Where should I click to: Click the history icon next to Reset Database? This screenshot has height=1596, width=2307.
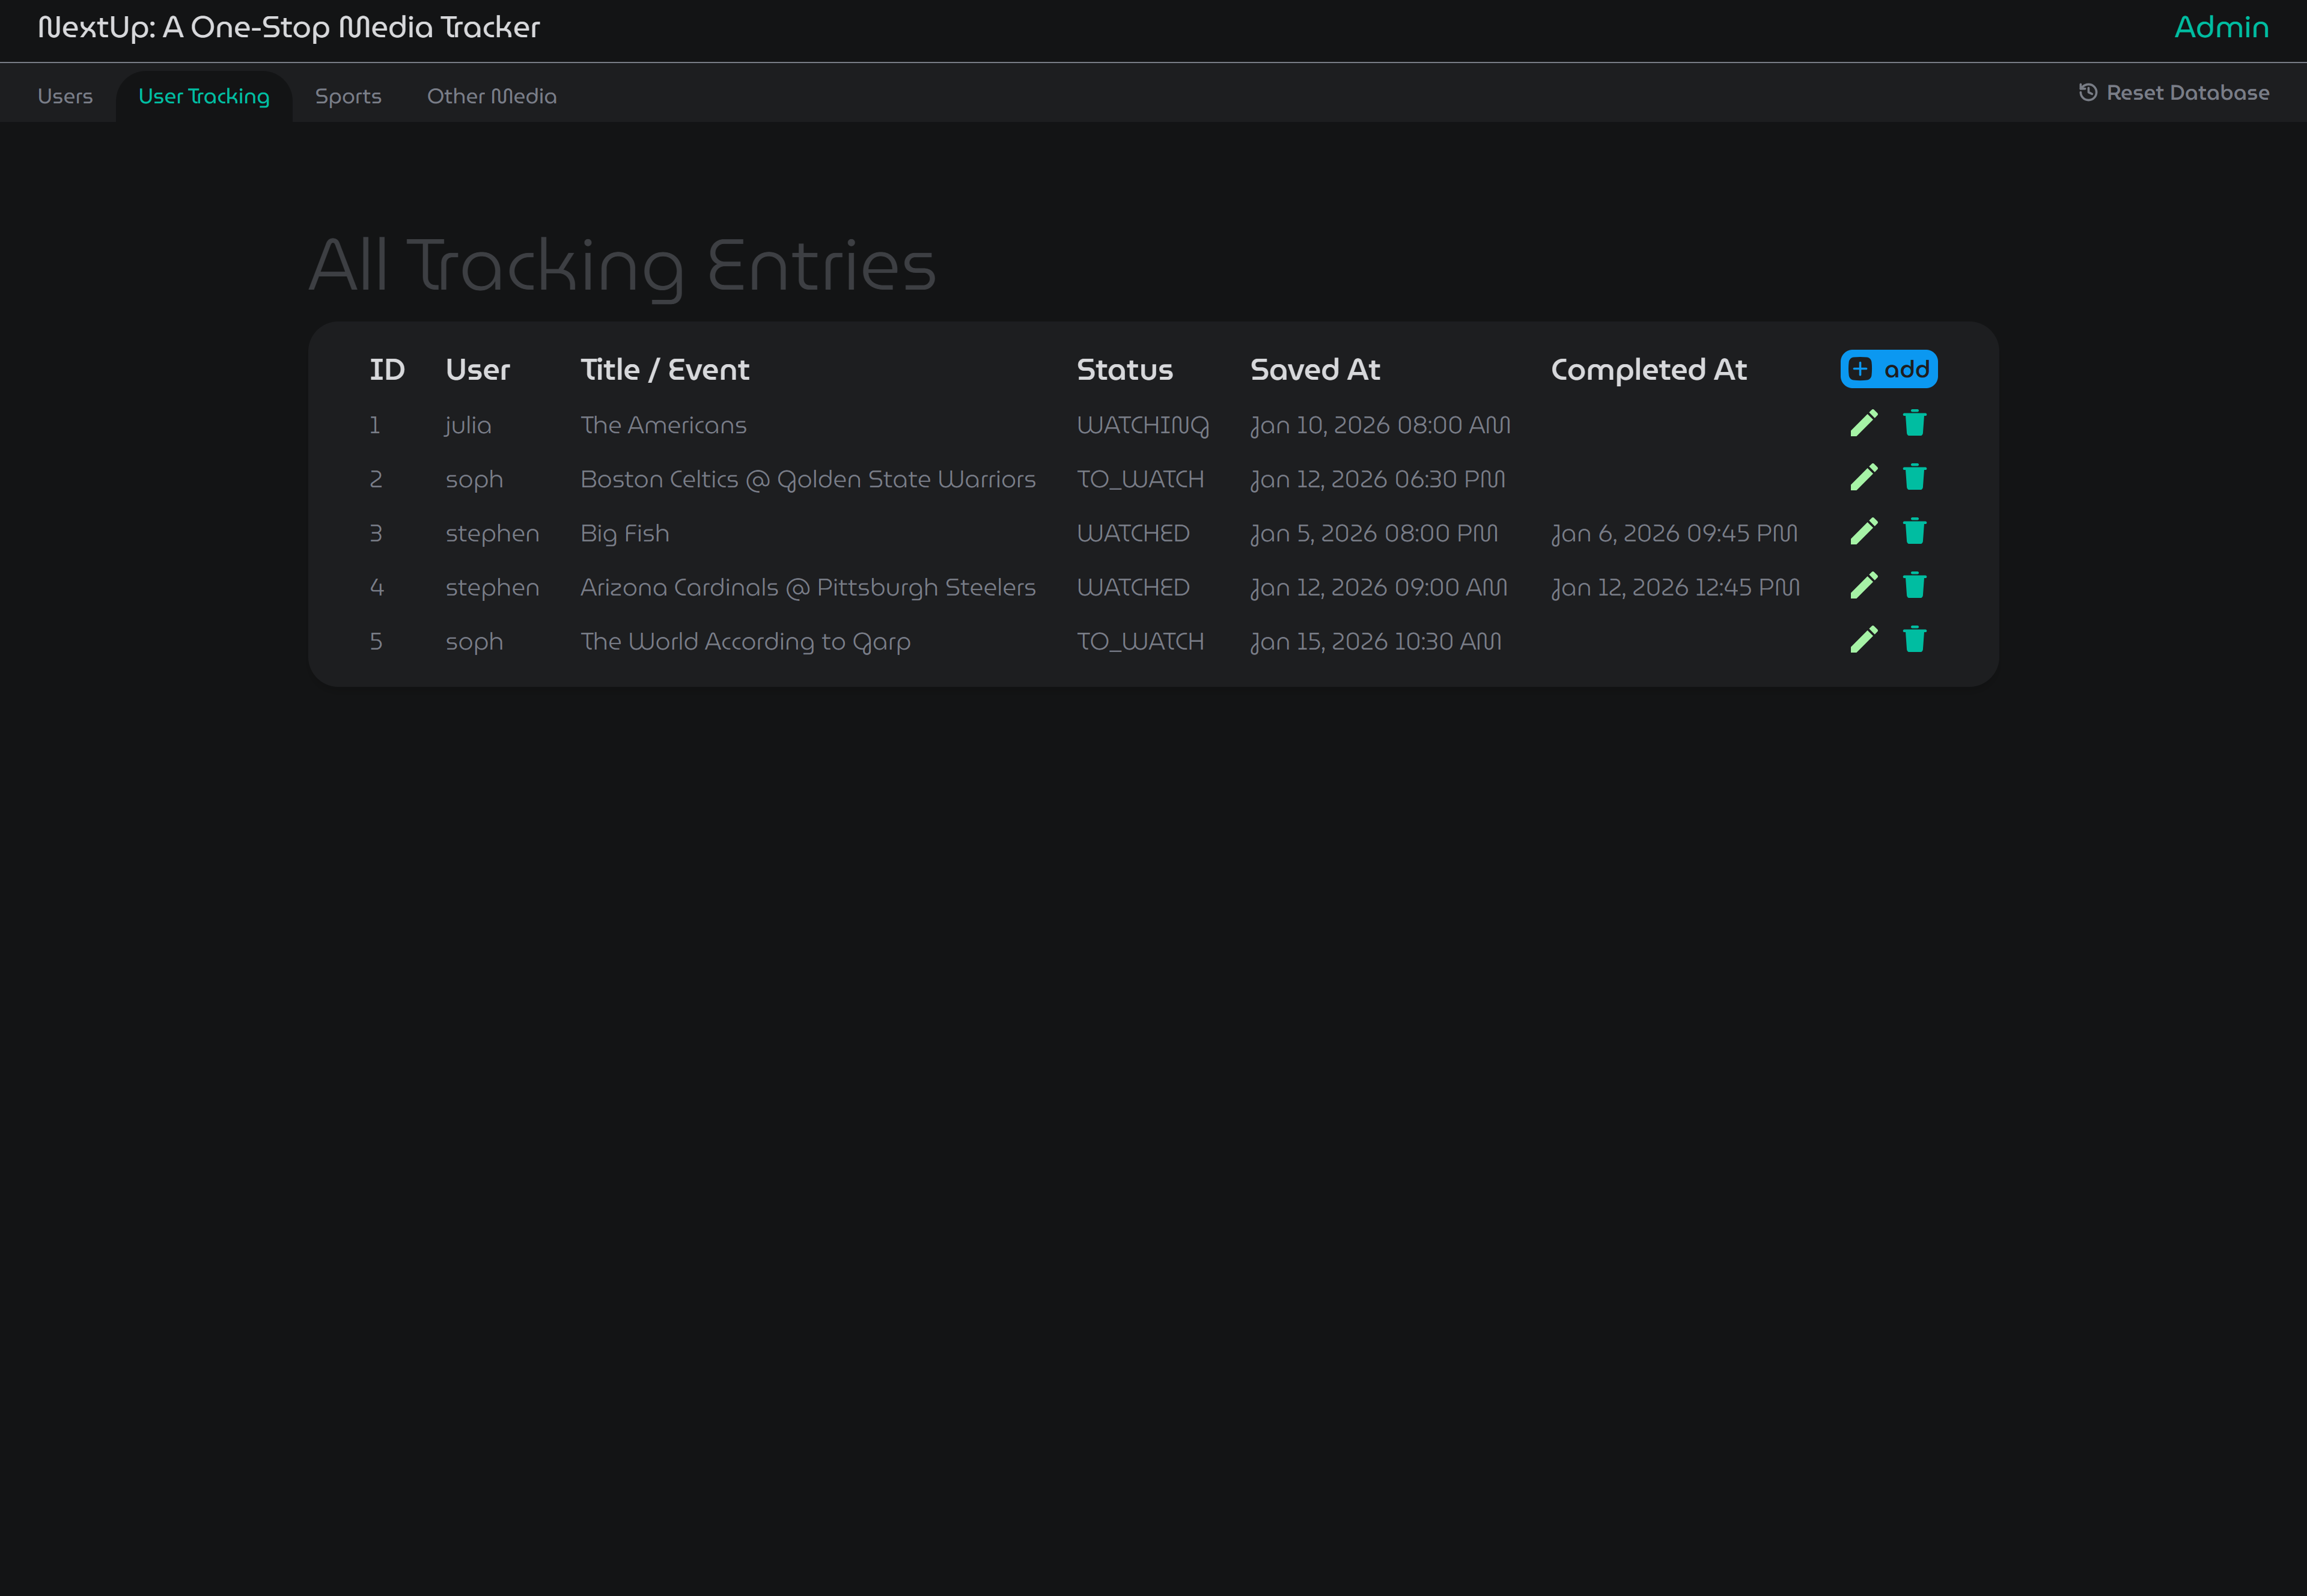[x=2088, y=92]
